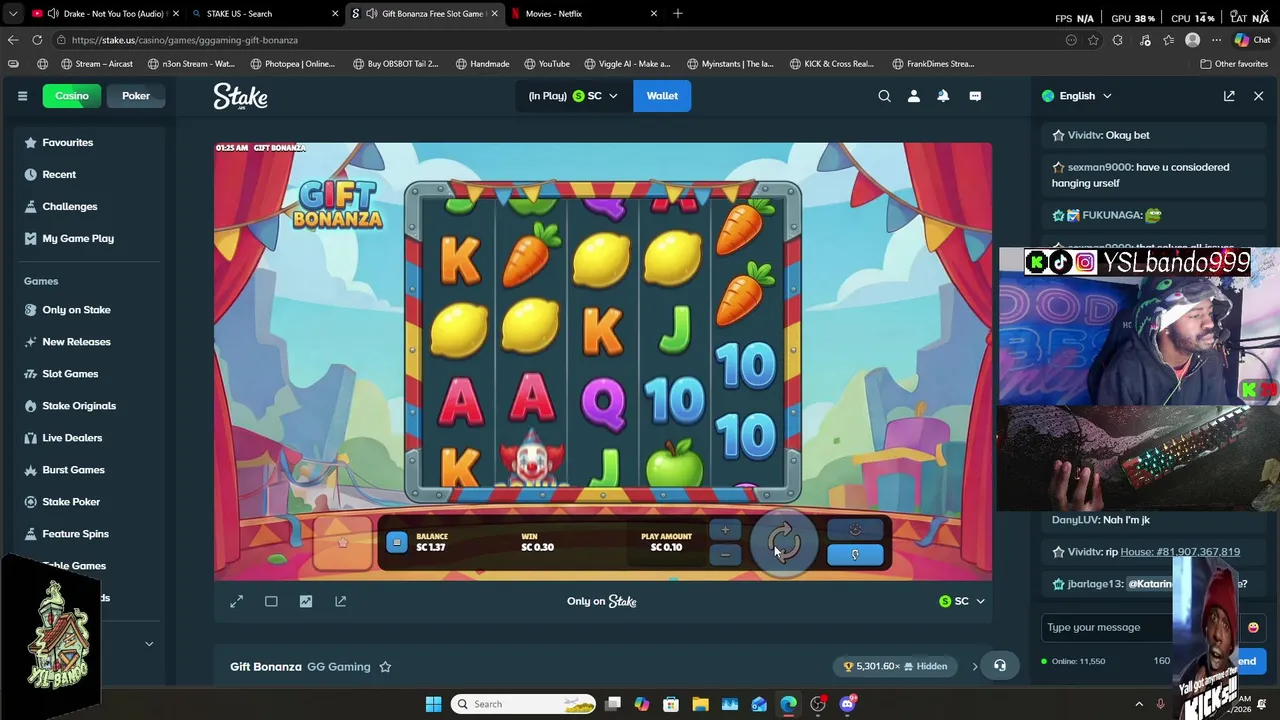The height and width of the screenshot is (720, 1280).
Task: Open the House #81,907,367,819 bet link
Action: point(1180,552)
